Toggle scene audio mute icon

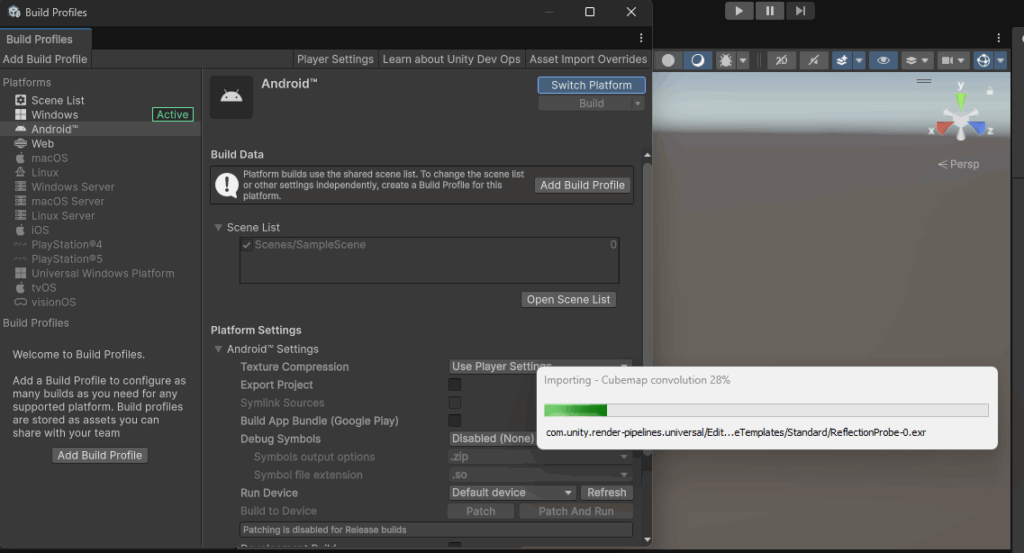pos(813,60)
